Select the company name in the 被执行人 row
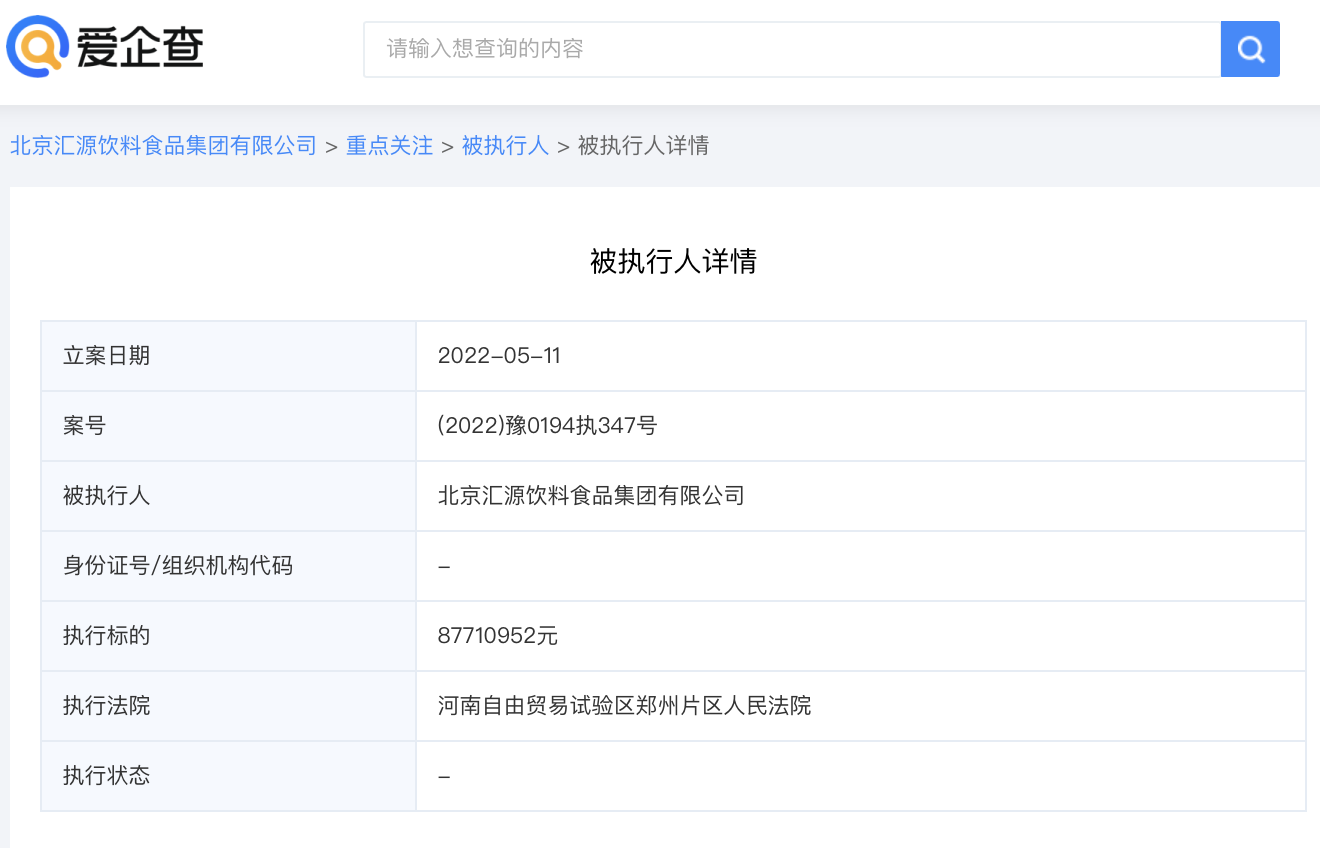The height and width of the screenshot is (848, 1320). (592, 495)
